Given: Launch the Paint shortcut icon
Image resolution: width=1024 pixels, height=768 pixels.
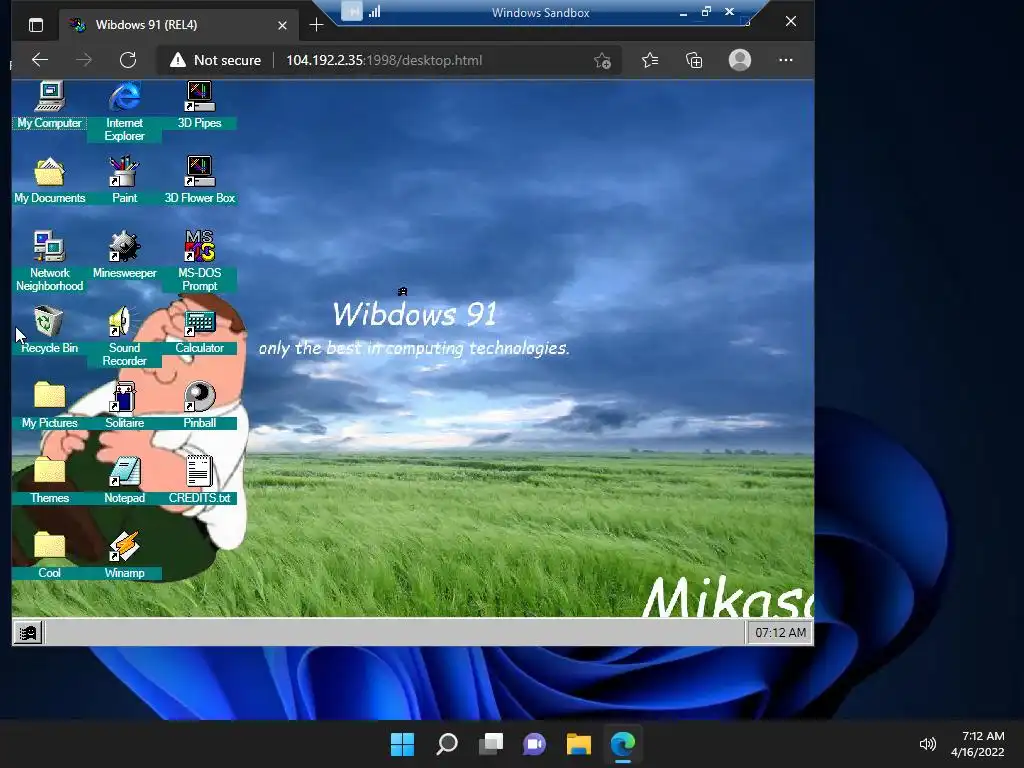Looking at the screenshot, I should [x=124, y=180].
